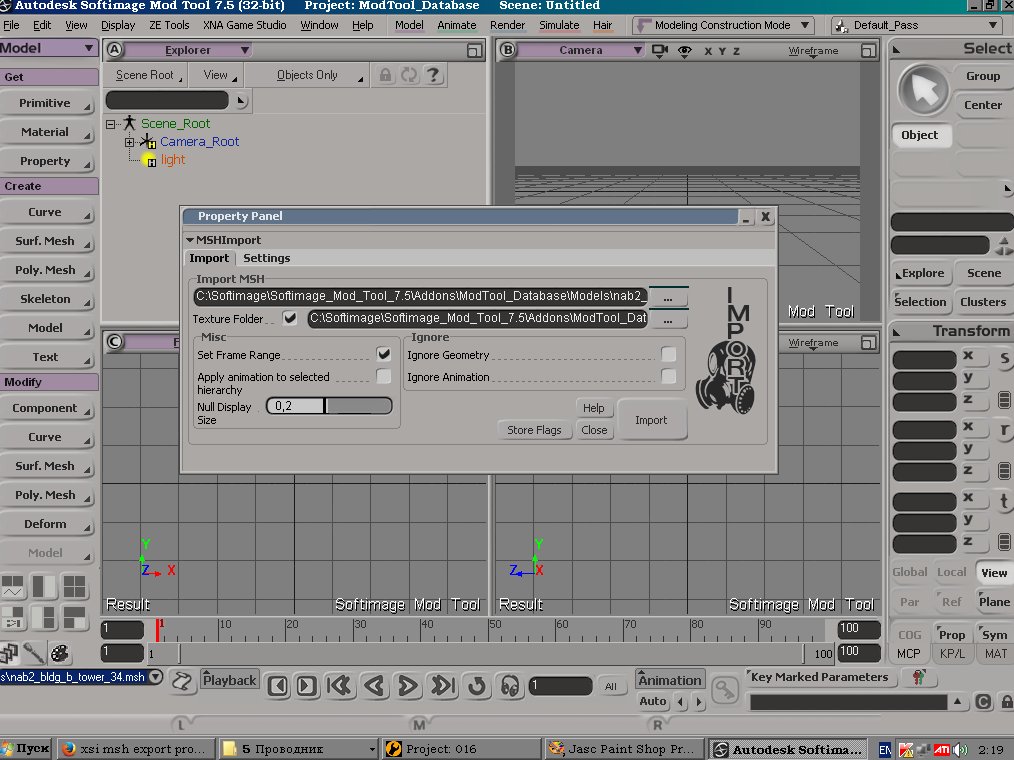1014x760 pixels.
Task: Click viewport letter A button
Action: click(x=114, y=50)
